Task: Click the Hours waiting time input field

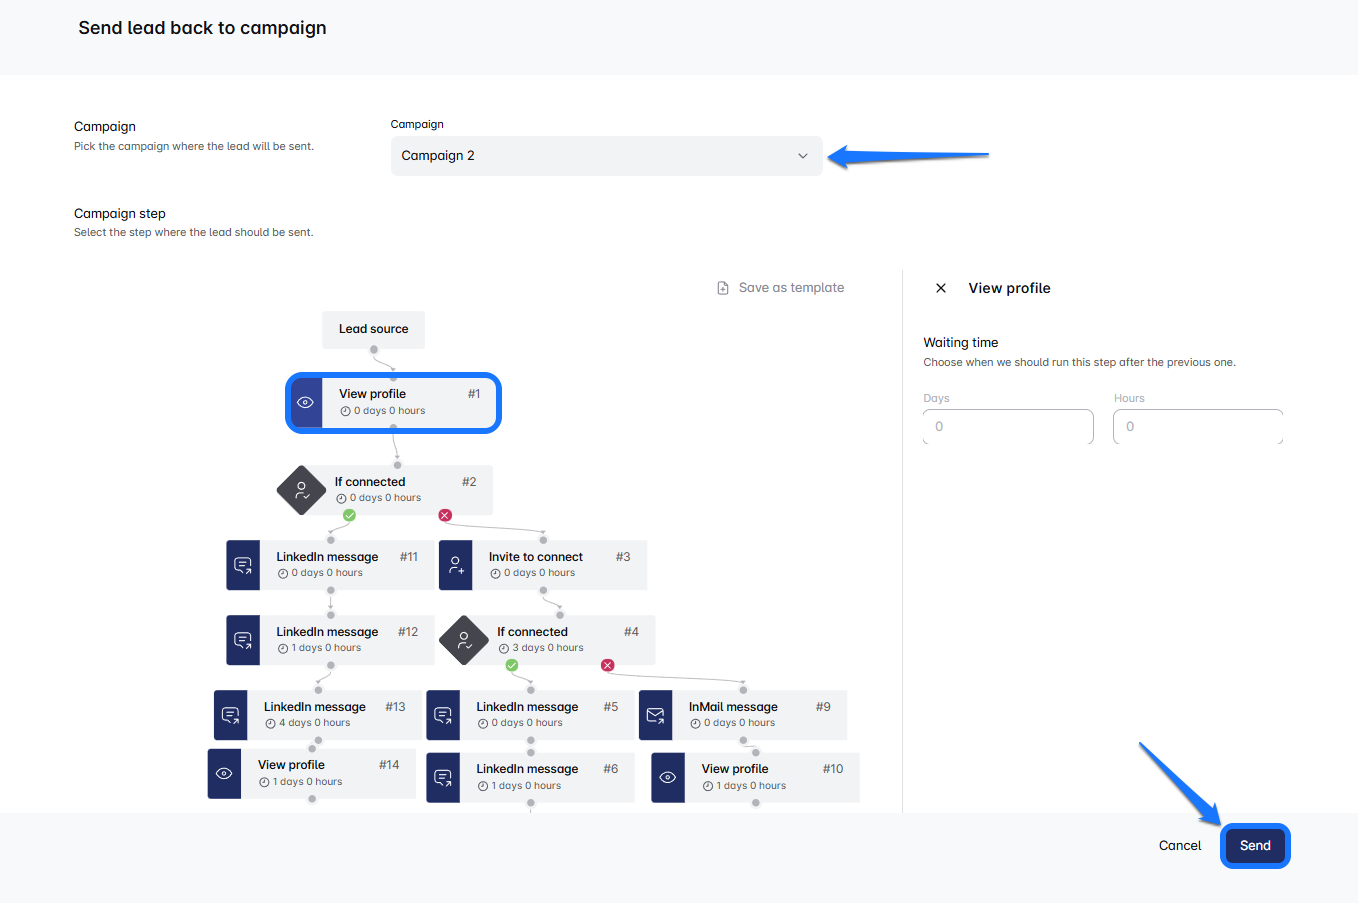Action: point(1197,427)
